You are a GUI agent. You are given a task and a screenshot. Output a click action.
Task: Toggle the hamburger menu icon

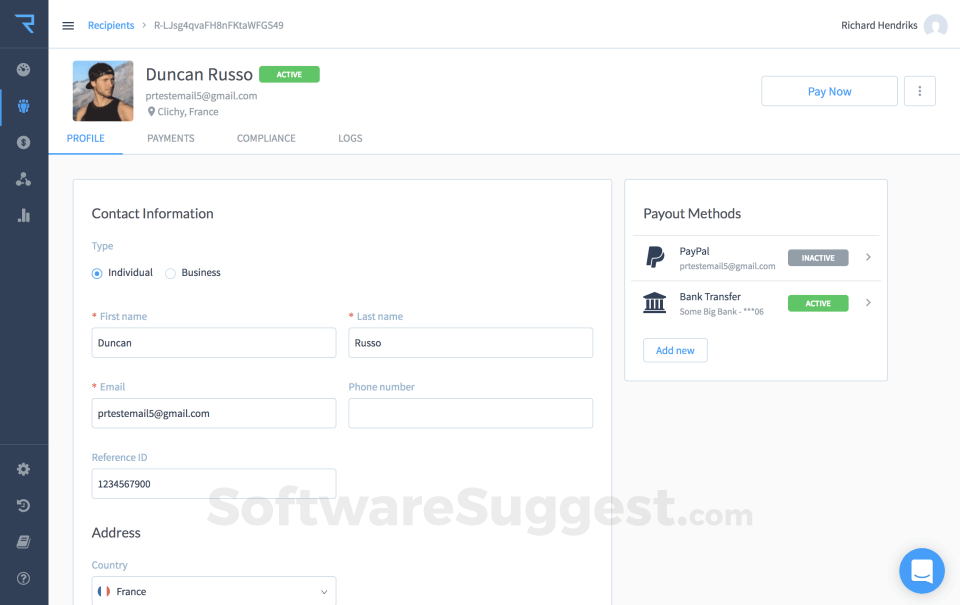(x=68, y=25)
